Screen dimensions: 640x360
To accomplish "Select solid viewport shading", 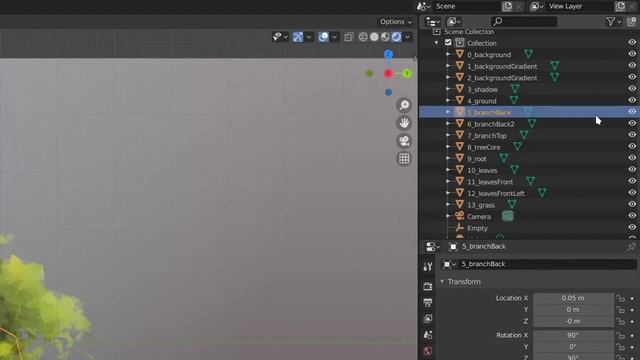I will pyautogui.click(x=374, y=37).
